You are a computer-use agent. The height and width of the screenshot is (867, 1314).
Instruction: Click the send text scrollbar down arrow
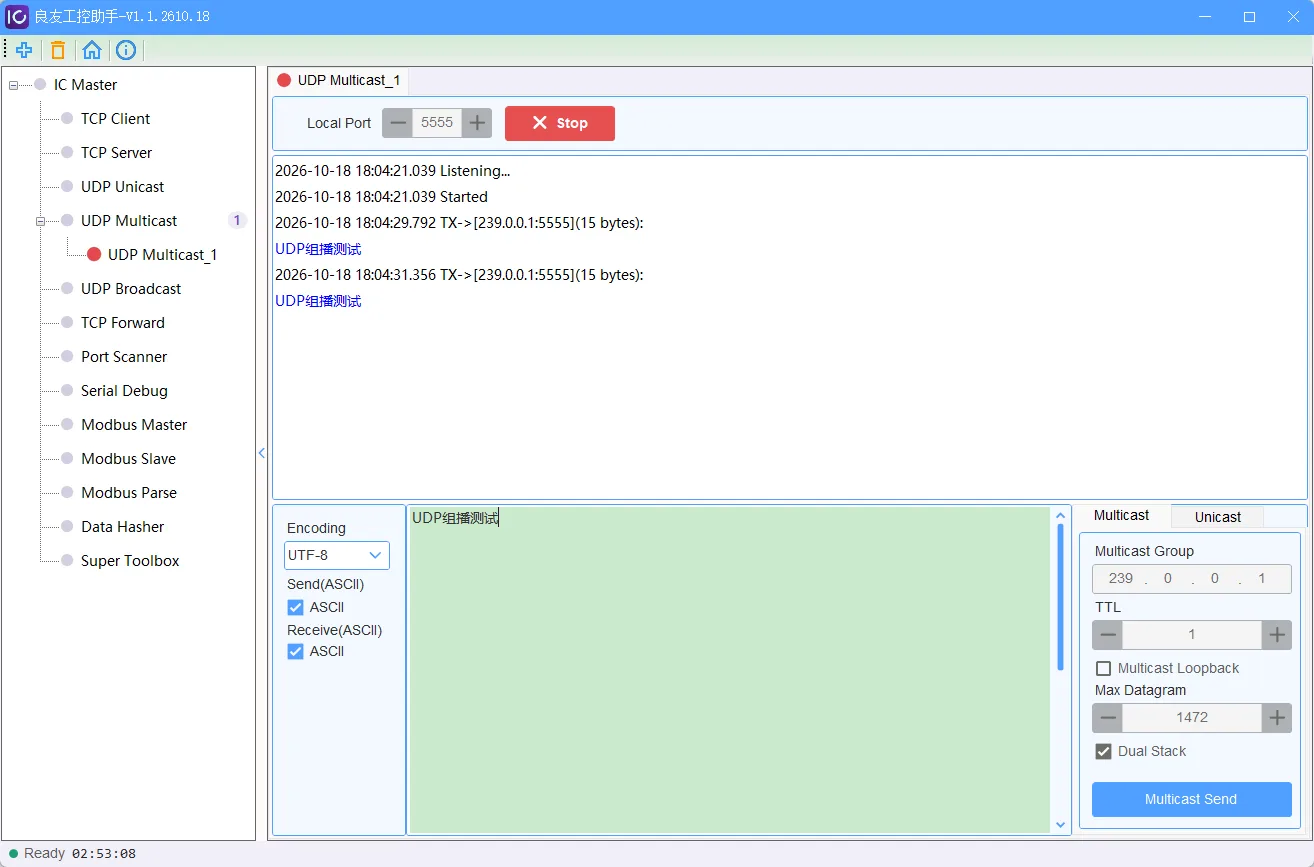pos(1061,825)
